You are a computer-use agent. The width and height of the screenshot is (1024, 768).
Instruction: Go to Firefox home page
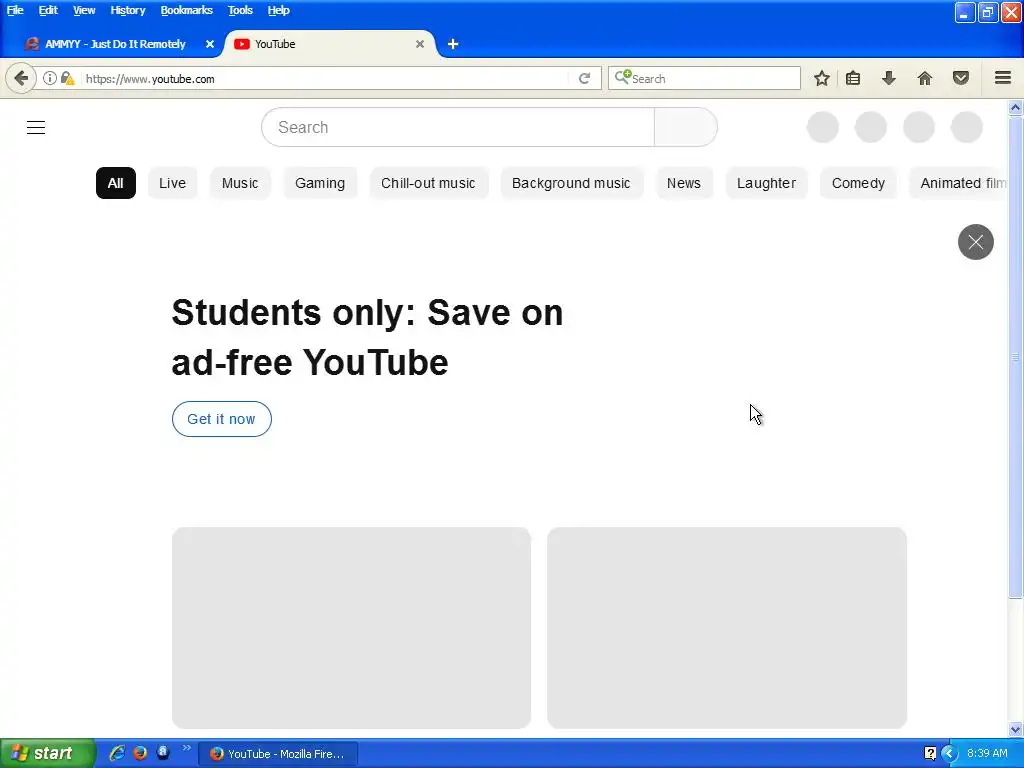pyautogui.click(x=925, y=78)
